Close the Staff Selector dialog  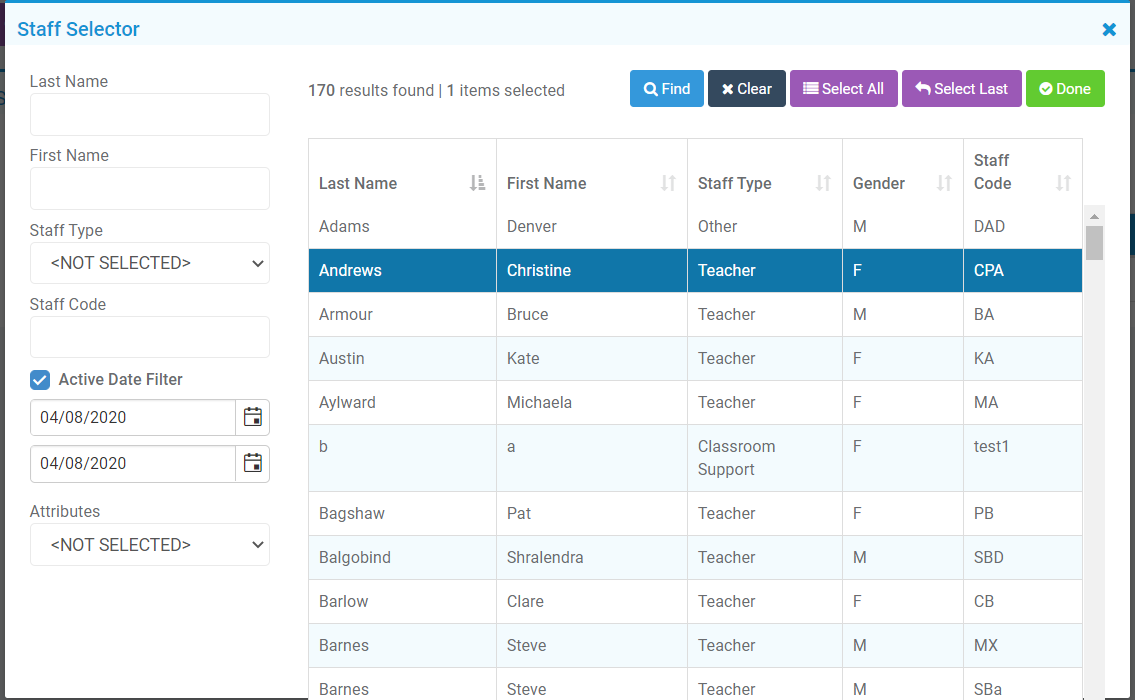tap(1109, 30)
